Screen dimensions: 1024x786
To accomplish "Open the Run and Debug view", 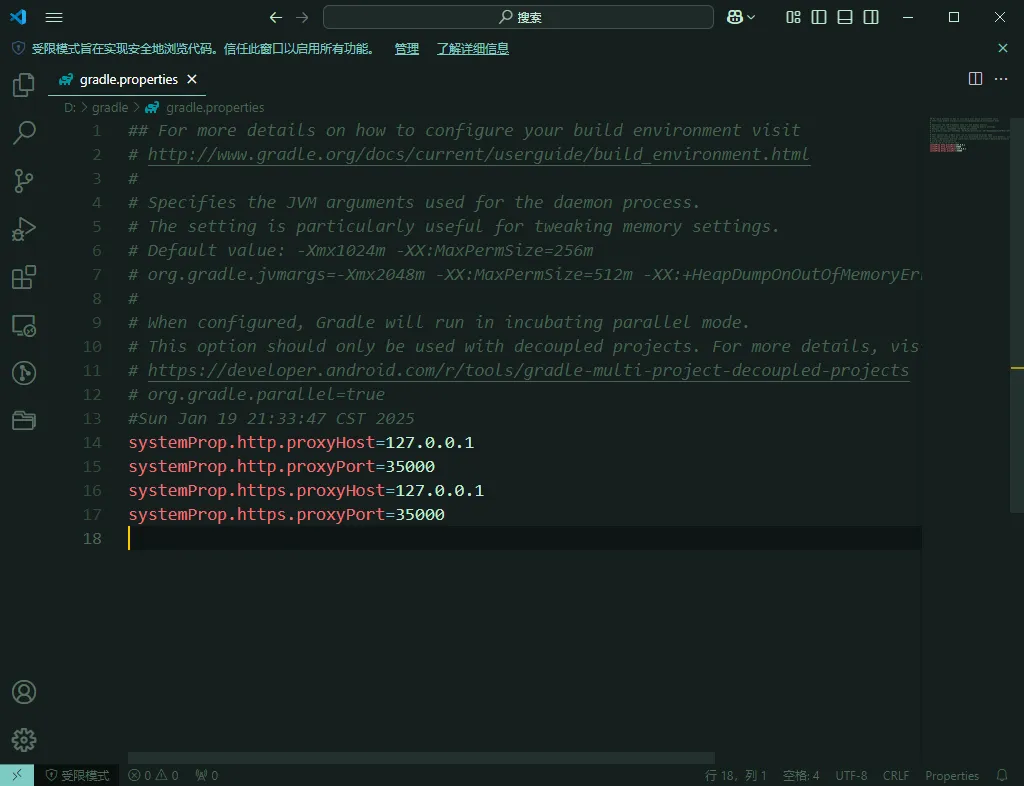I will pyautogui.click(x=24, y=229).
